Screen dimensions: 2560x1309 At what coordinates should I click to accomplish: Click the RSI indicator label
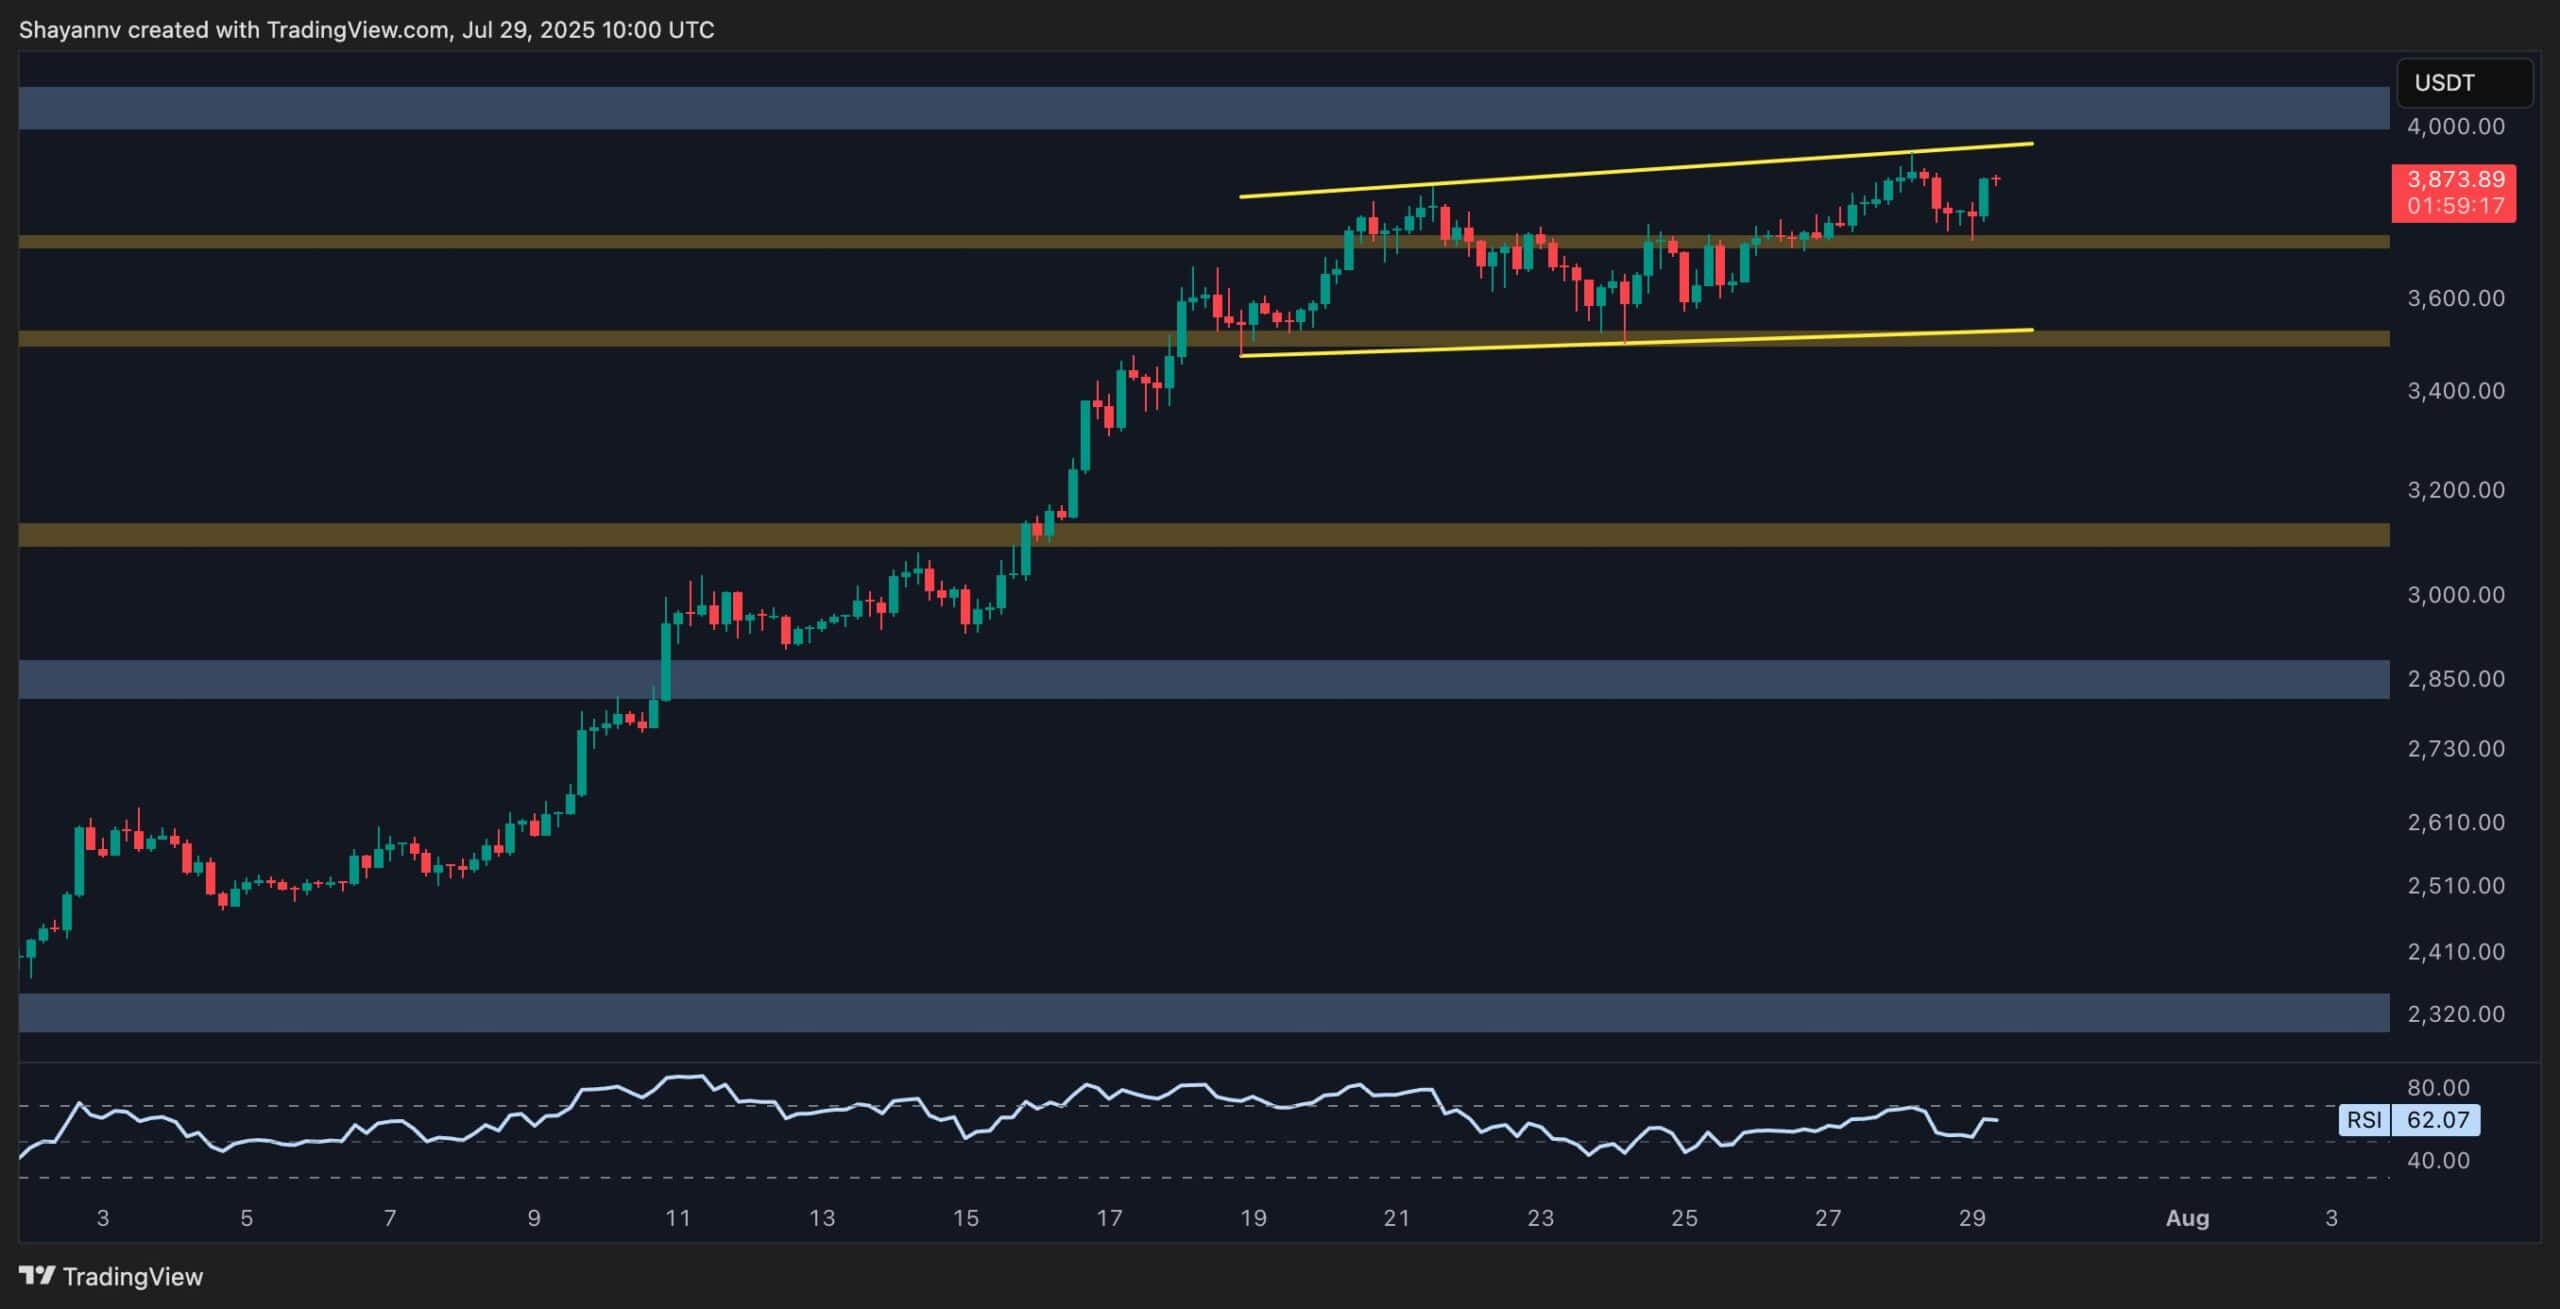2364,1120
